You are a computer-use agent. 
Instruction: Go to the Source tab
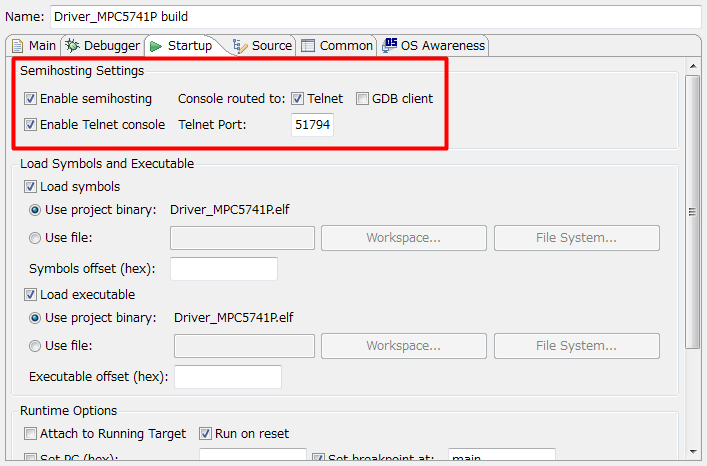(262, 46)
